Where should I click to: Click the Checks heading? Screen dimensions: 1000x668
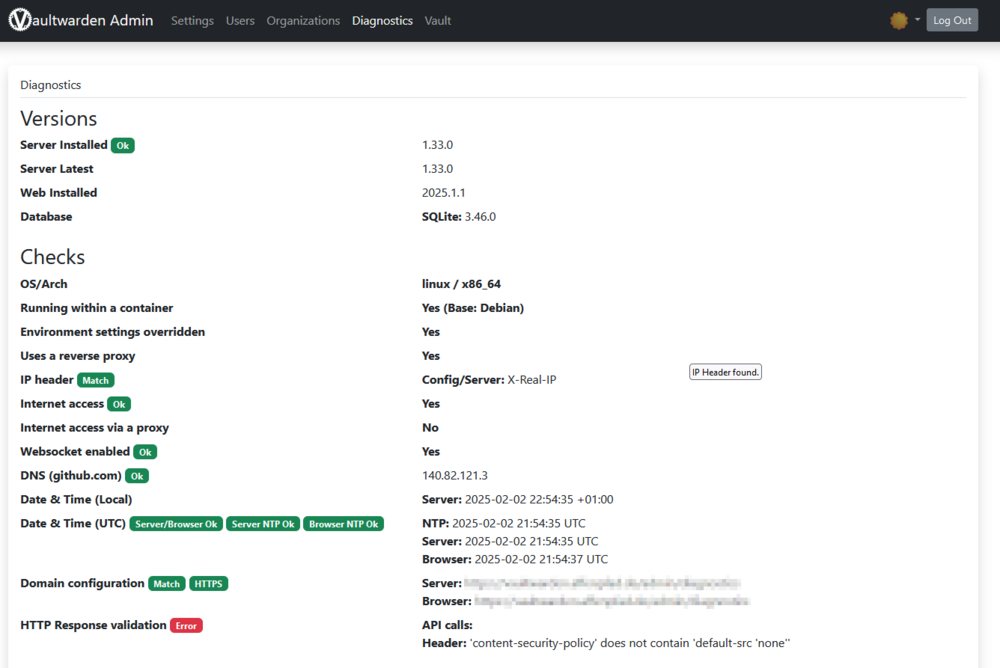coord(52,256)
